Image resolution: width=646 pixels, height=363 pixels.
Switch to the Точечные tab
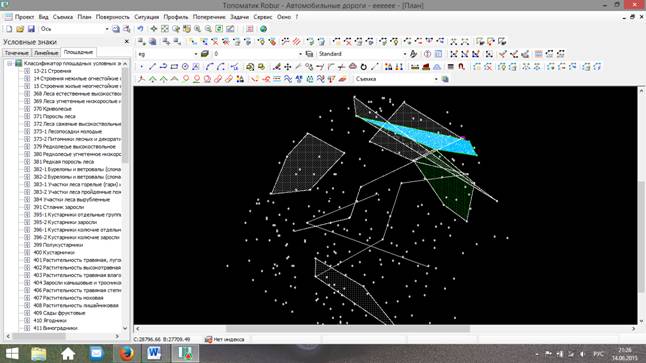[x=16, y=53]
